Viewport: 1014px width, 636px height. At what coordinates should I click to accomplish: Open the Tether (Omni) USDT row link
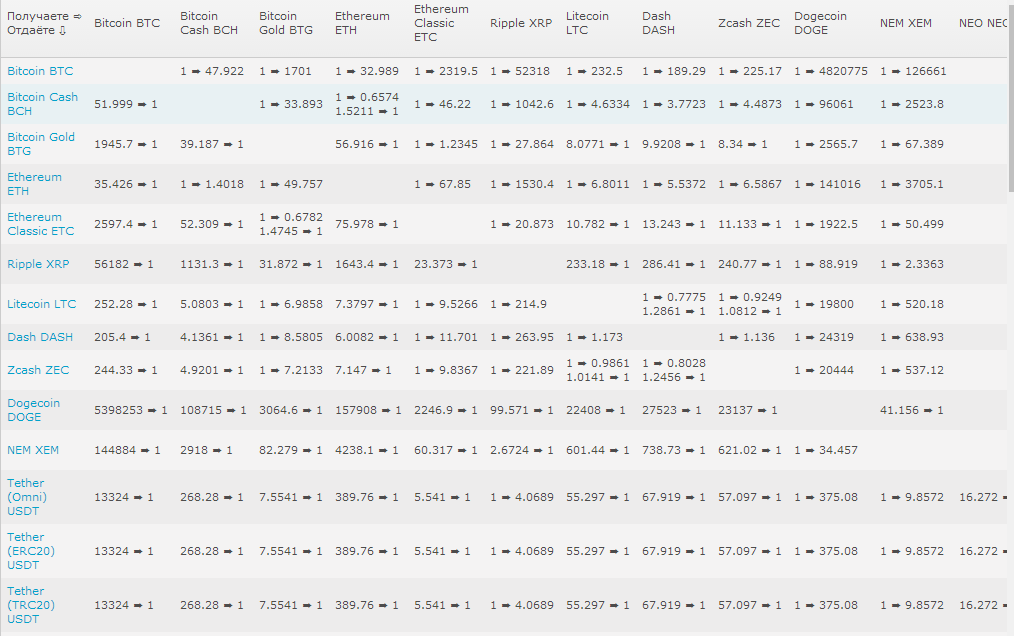27,497
